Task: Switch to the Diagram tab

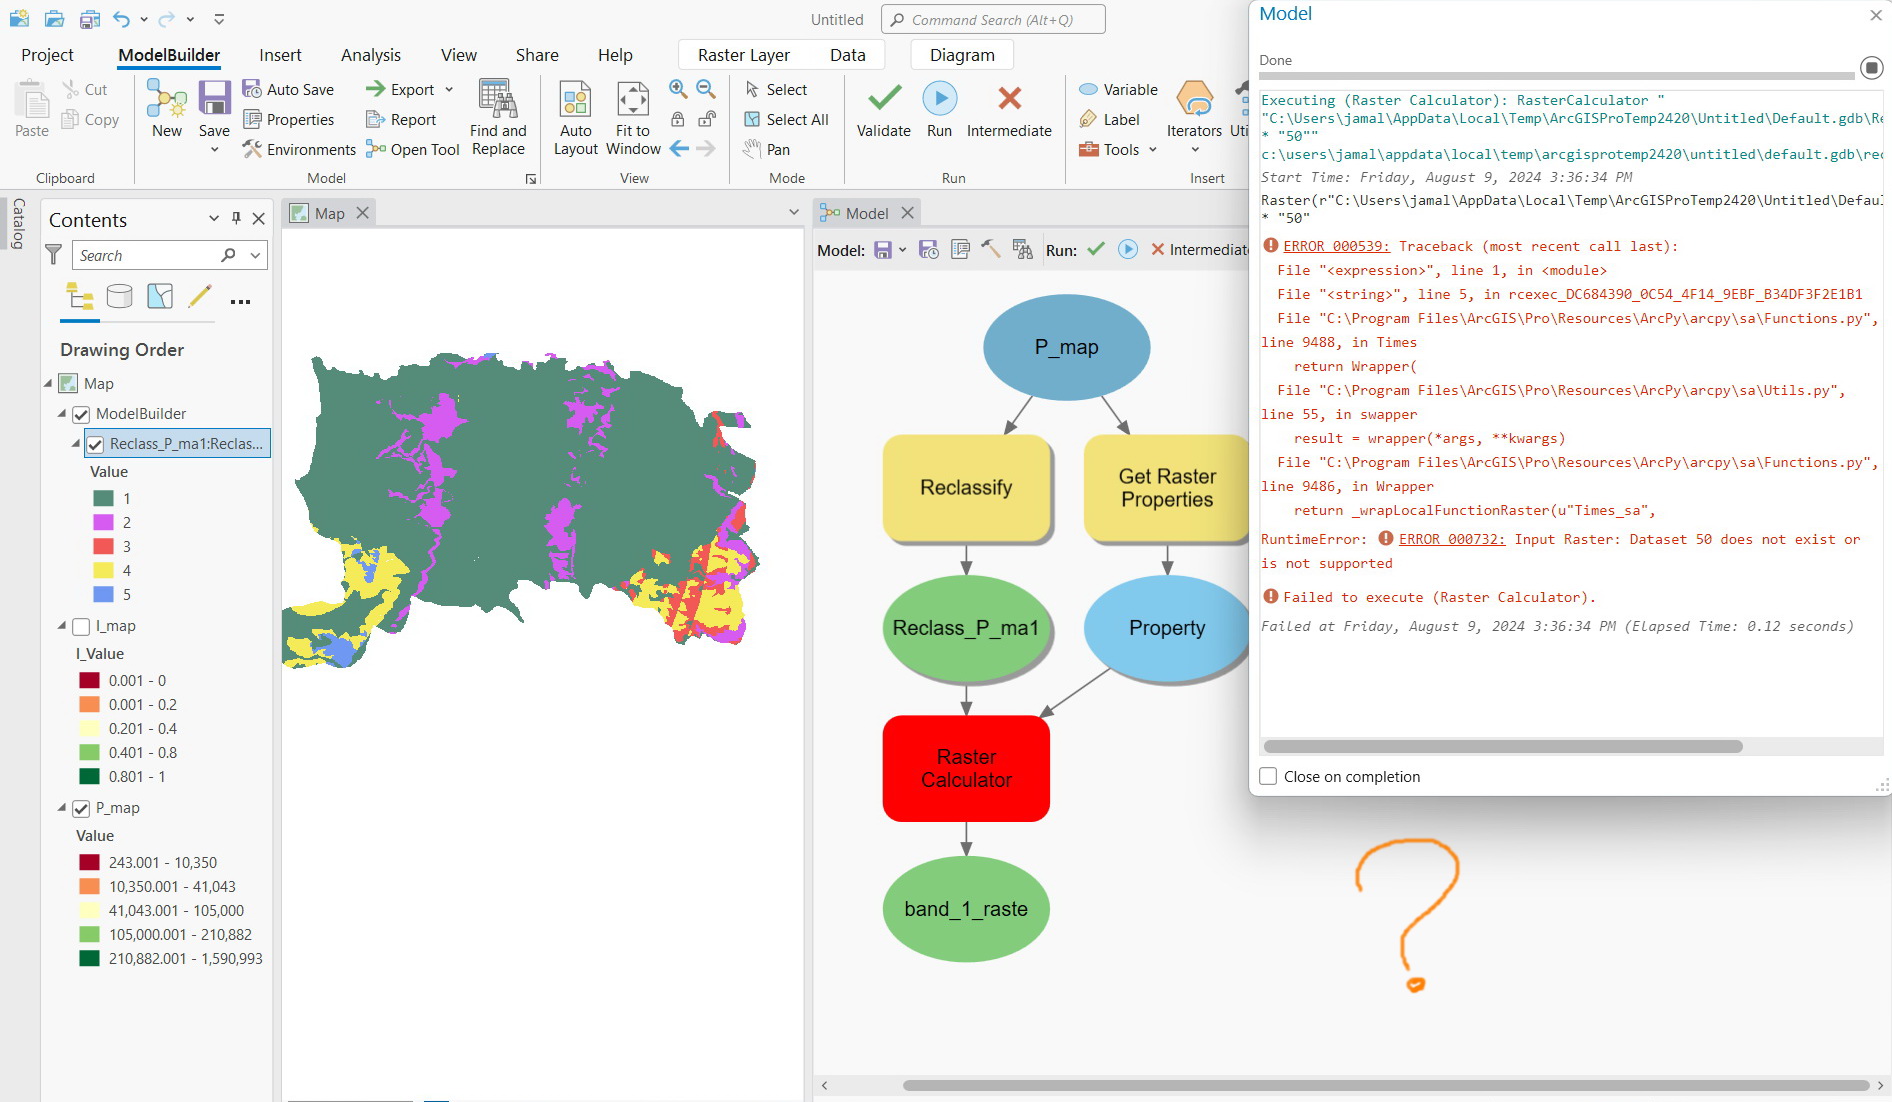Action: point(960,55)
